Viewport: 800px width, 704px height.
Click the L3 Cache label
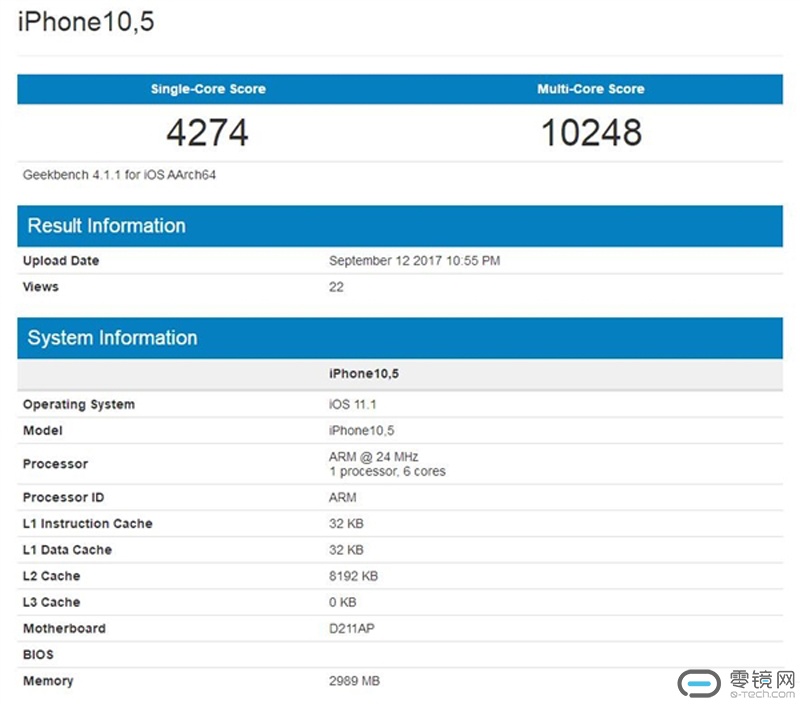[x=52, y=602]
